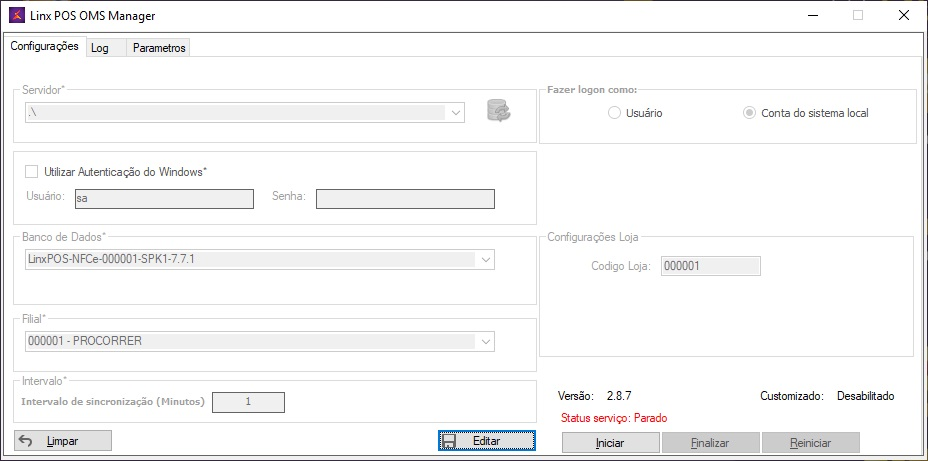Switch to the Log tab
Viewport: 928px width, 461px height.
[106, 49]
